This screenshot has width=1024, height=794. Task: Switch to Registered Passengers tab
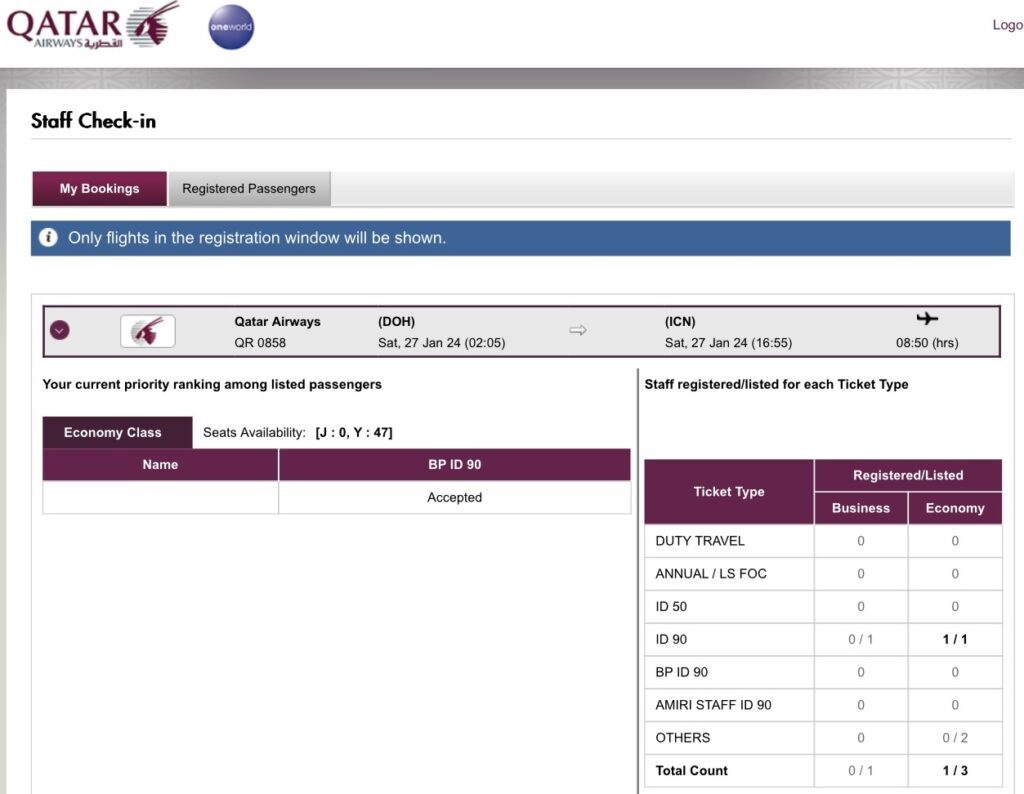point(249,189)
